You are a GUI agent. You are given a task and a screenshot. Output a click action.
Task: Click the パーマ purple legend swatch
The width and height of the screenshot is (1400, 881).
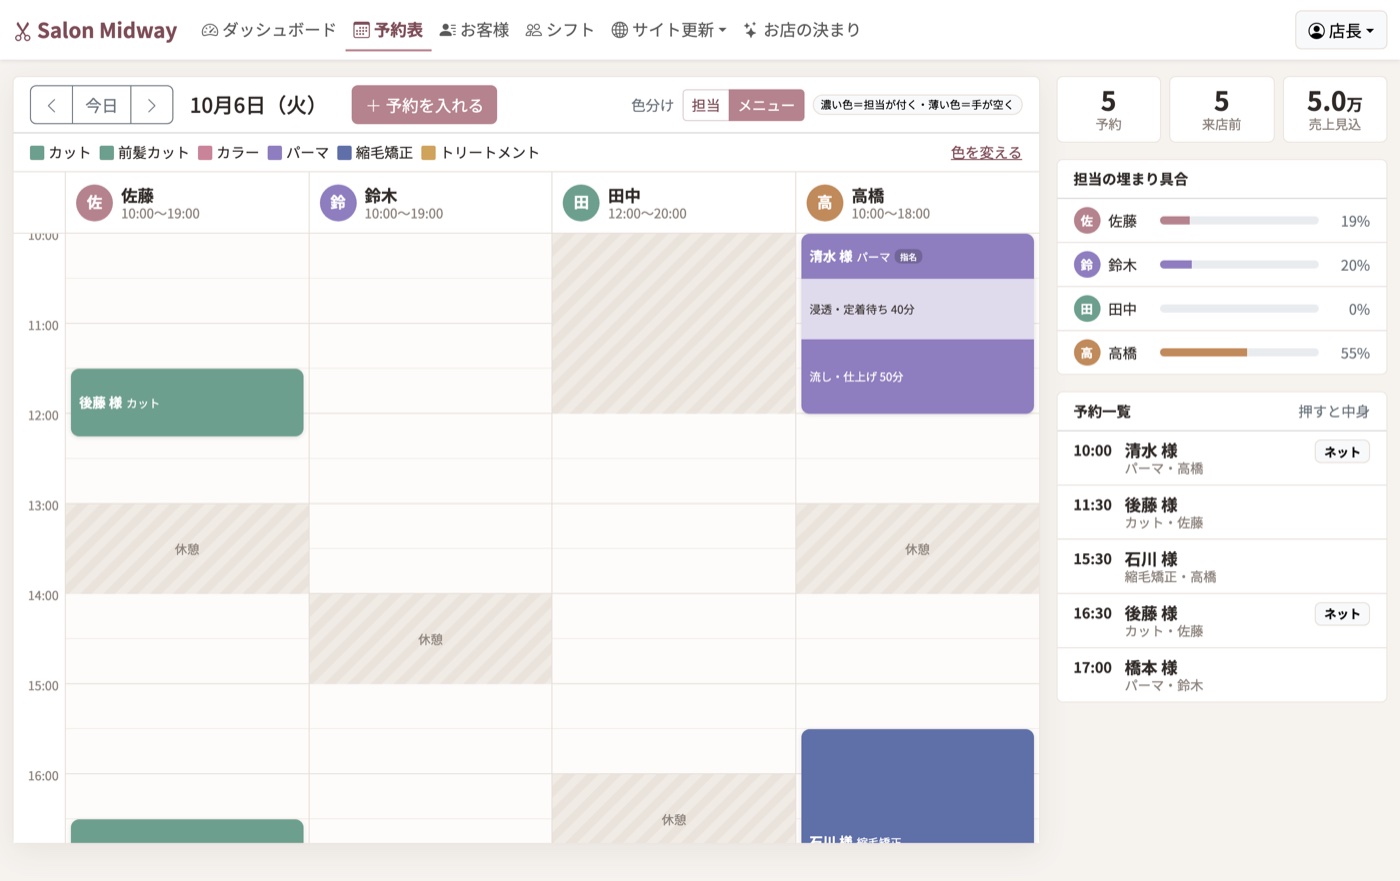(x=274, y=153)
